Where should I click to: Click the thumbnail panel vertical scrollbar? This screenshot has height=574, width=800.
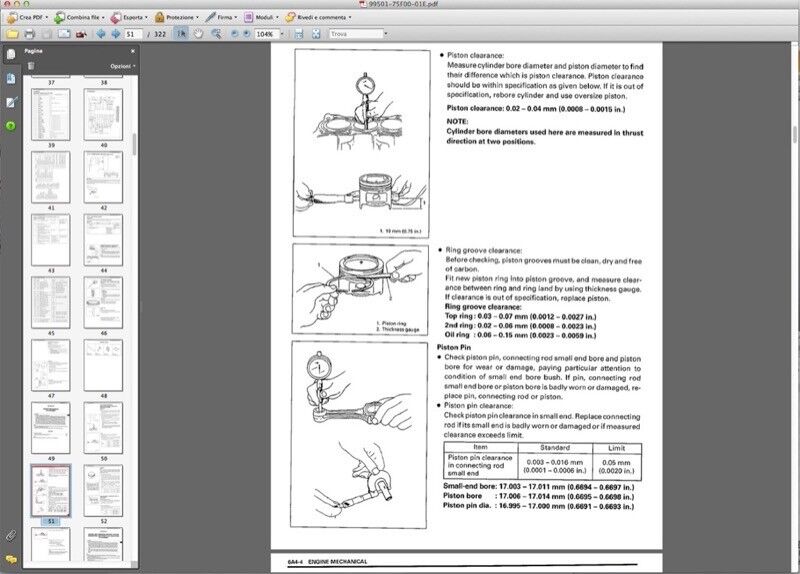(x=135, y=140)
